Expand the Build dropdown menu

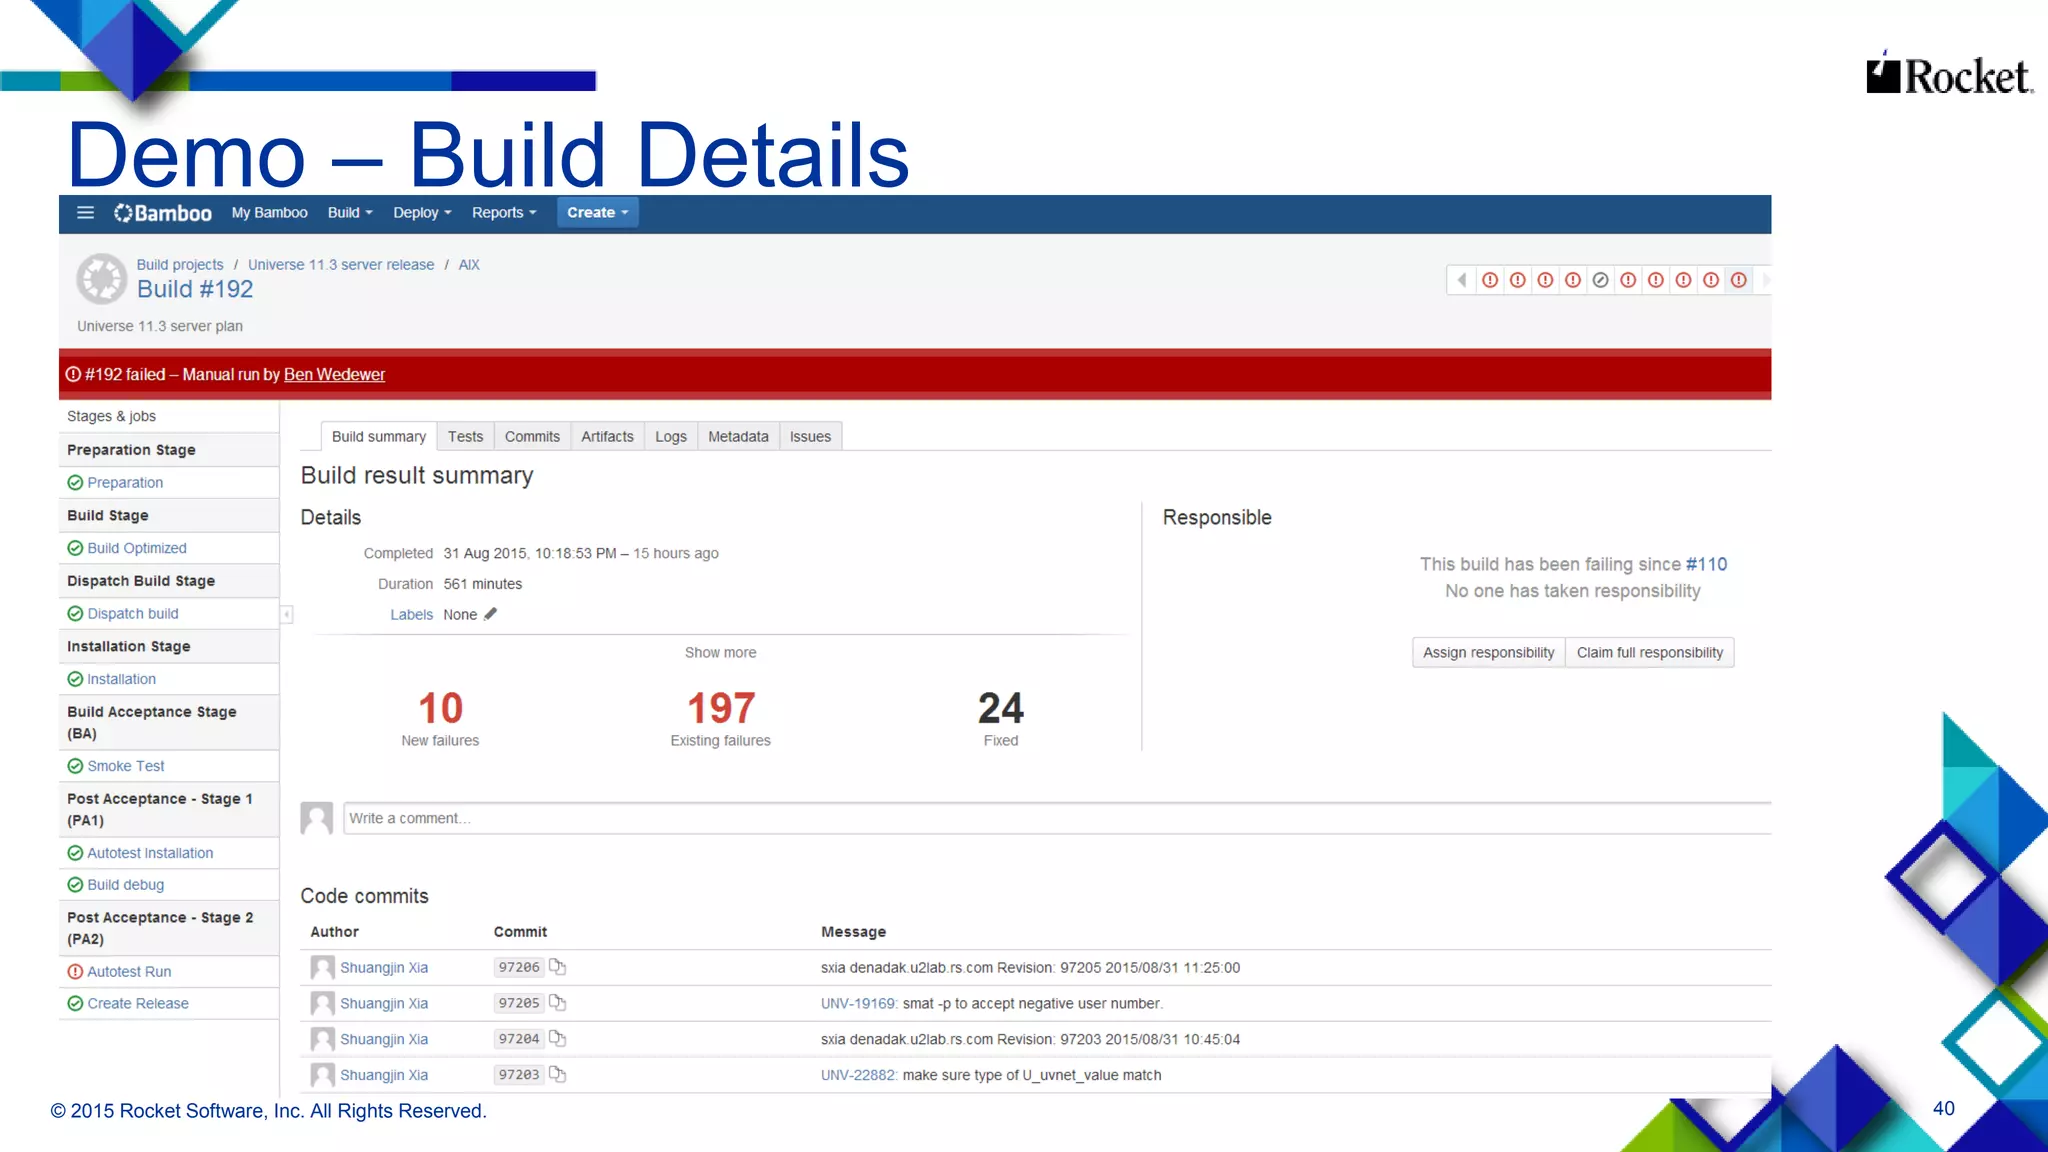[350, 213]
